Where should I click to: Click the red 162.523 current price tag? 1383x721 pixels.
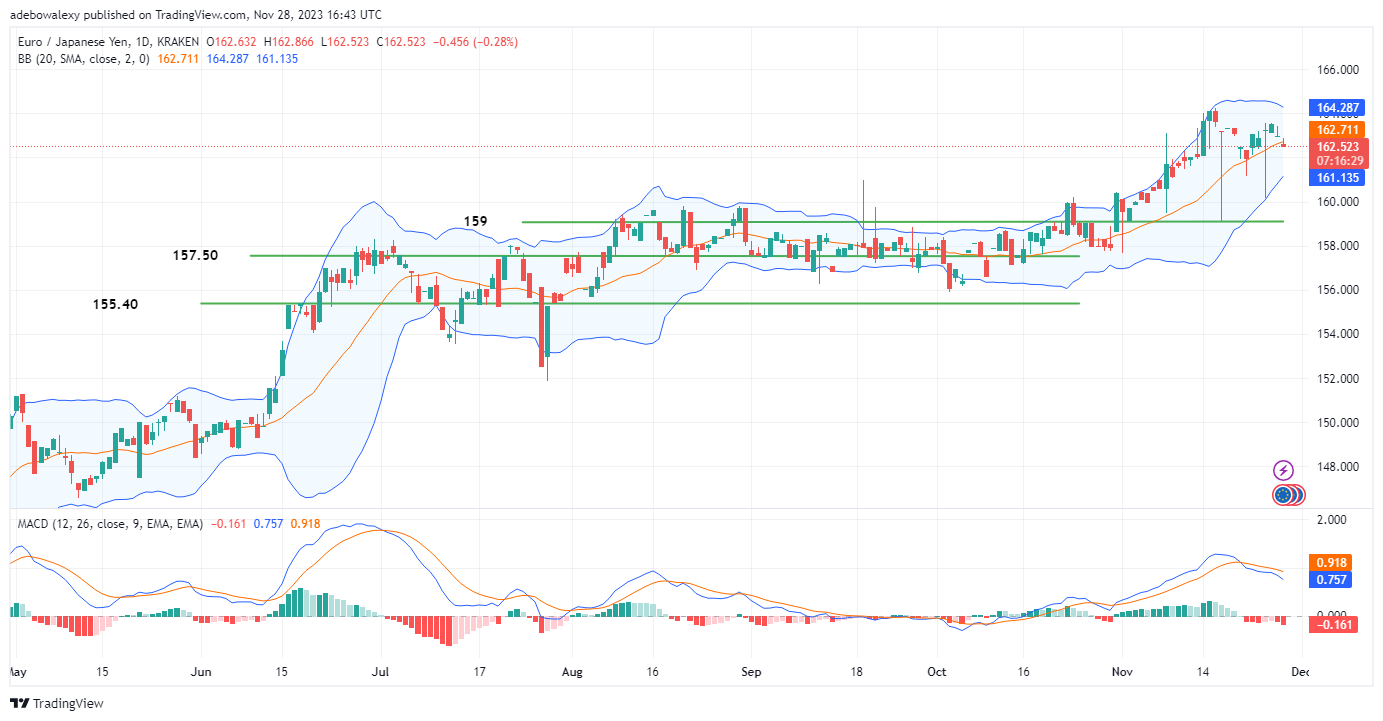pos(1336,146)
